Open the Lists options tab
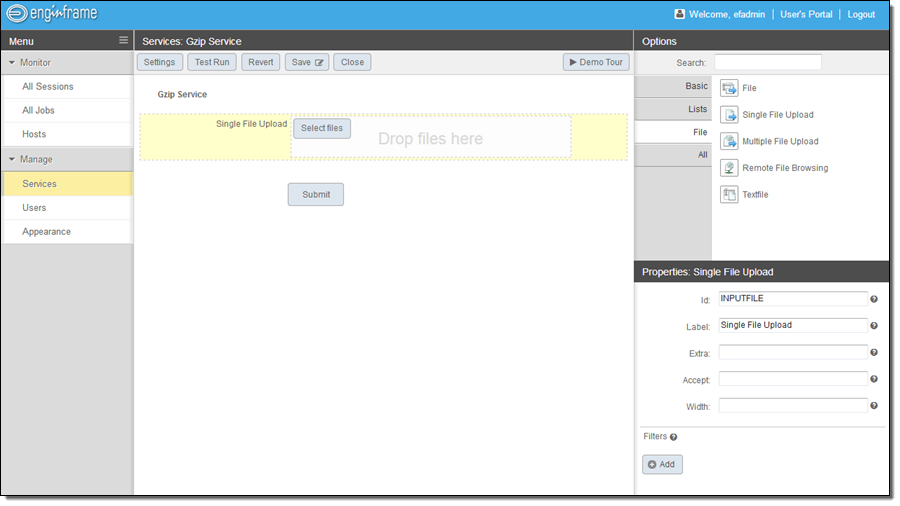The width and height of the screenshot is (900, 506). (x=673, y=109)
